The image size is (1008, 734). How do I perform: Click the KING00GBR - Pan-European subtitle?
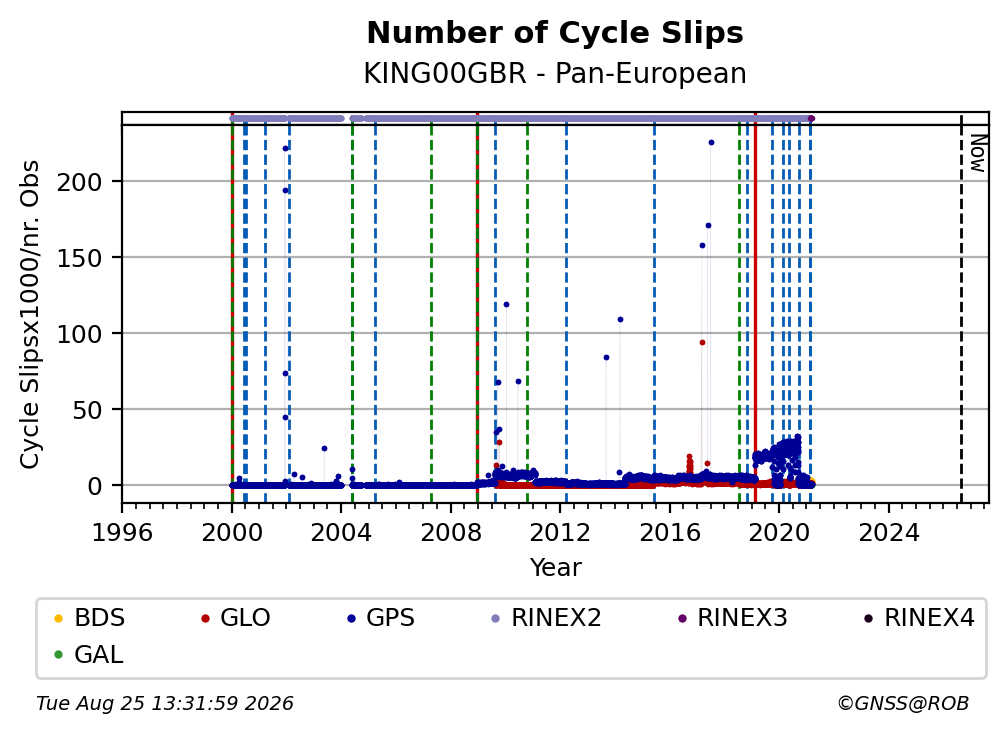point(555,73)
